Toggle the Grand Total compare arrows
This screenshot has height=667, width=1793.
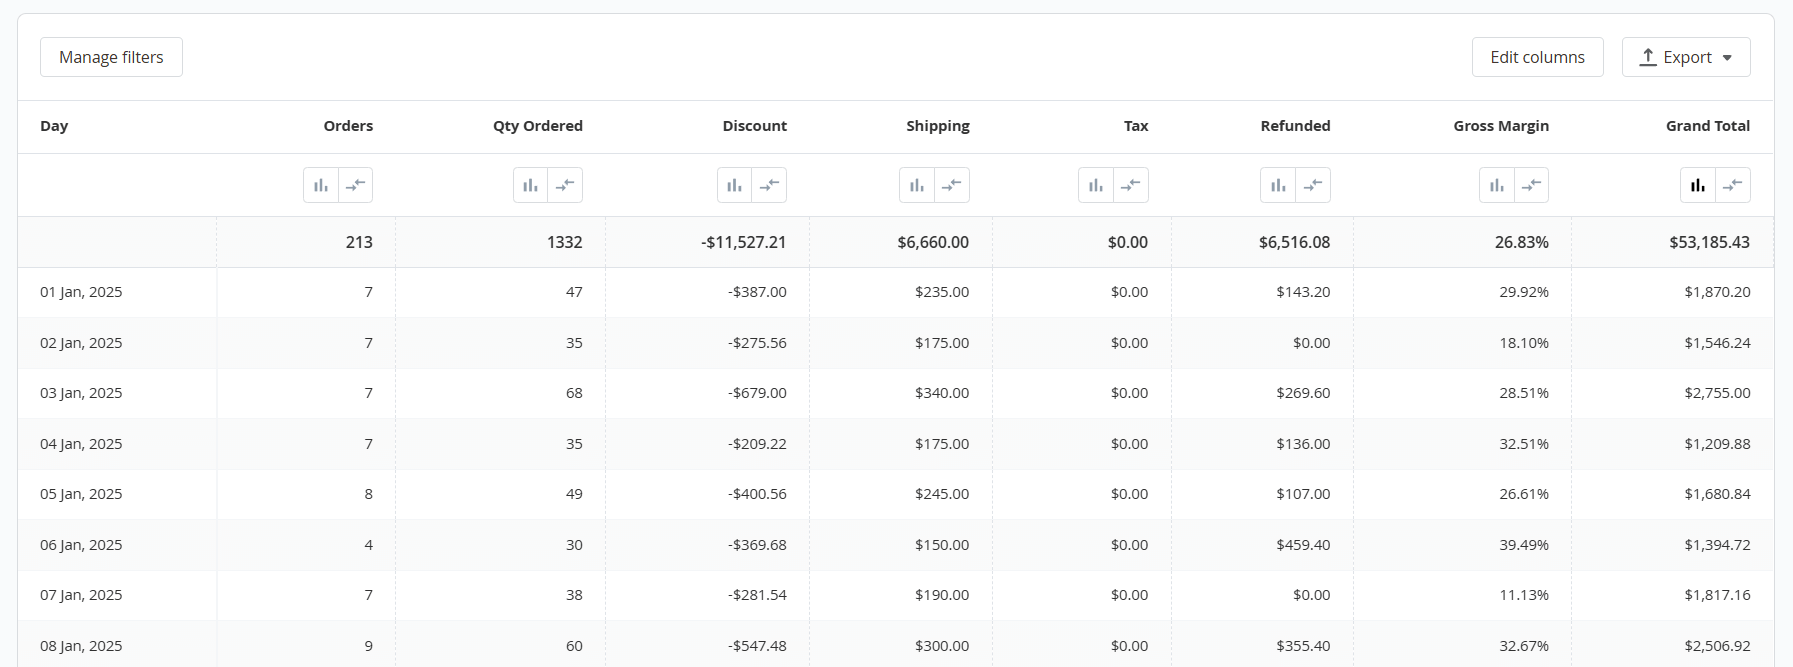pos(1733,185)
